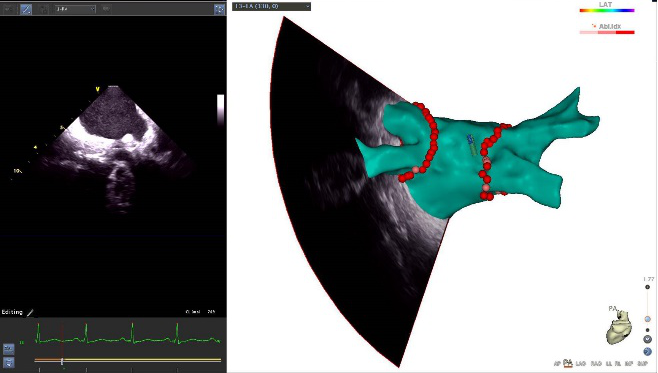Click the blue help button near zoom slider
This screenshot has width=658, height=373.
point(647,352)
